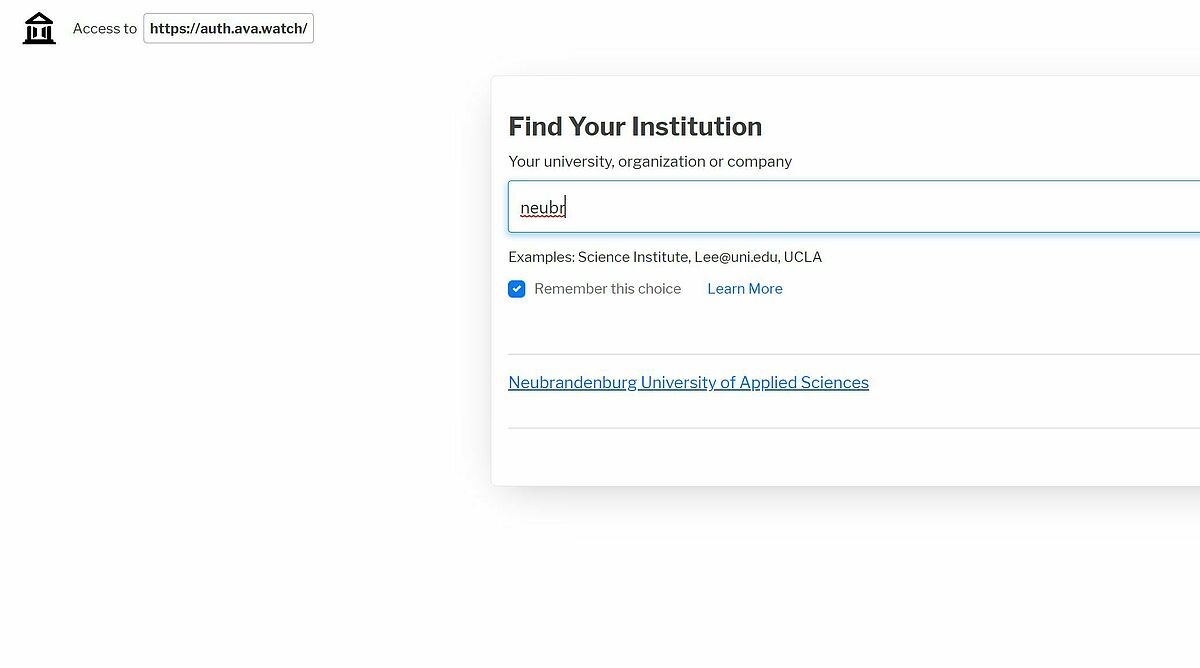This screenshot has width=1200, height=668.
Task: Click the Find Your Institution heading
Action: pos(635,127)
